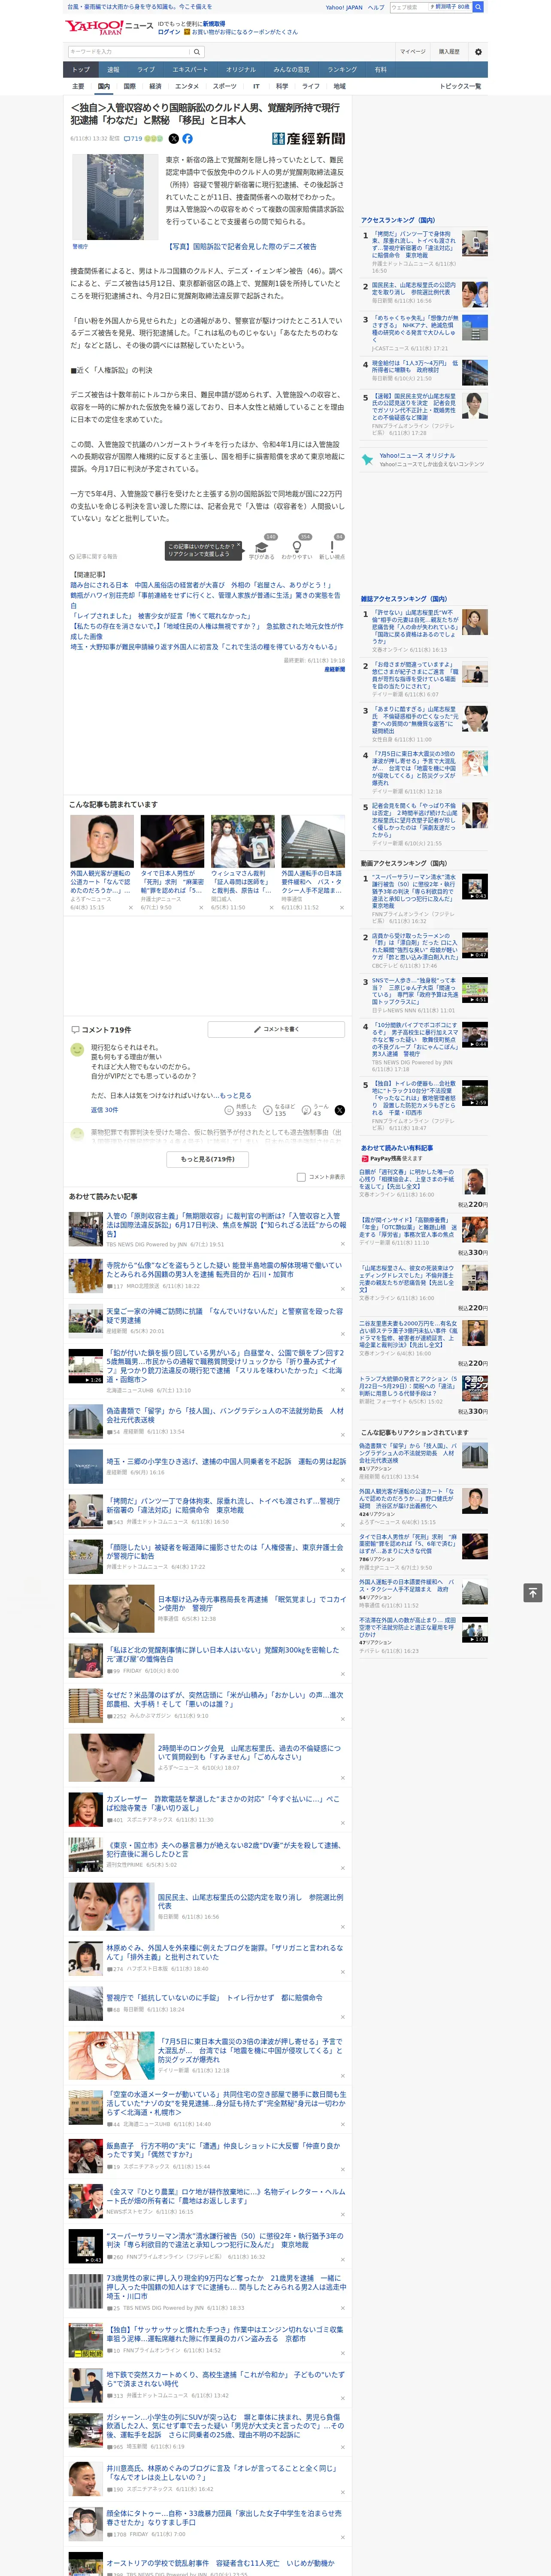
Task: Open ヘルプ link in header
Action: (375, 7)
